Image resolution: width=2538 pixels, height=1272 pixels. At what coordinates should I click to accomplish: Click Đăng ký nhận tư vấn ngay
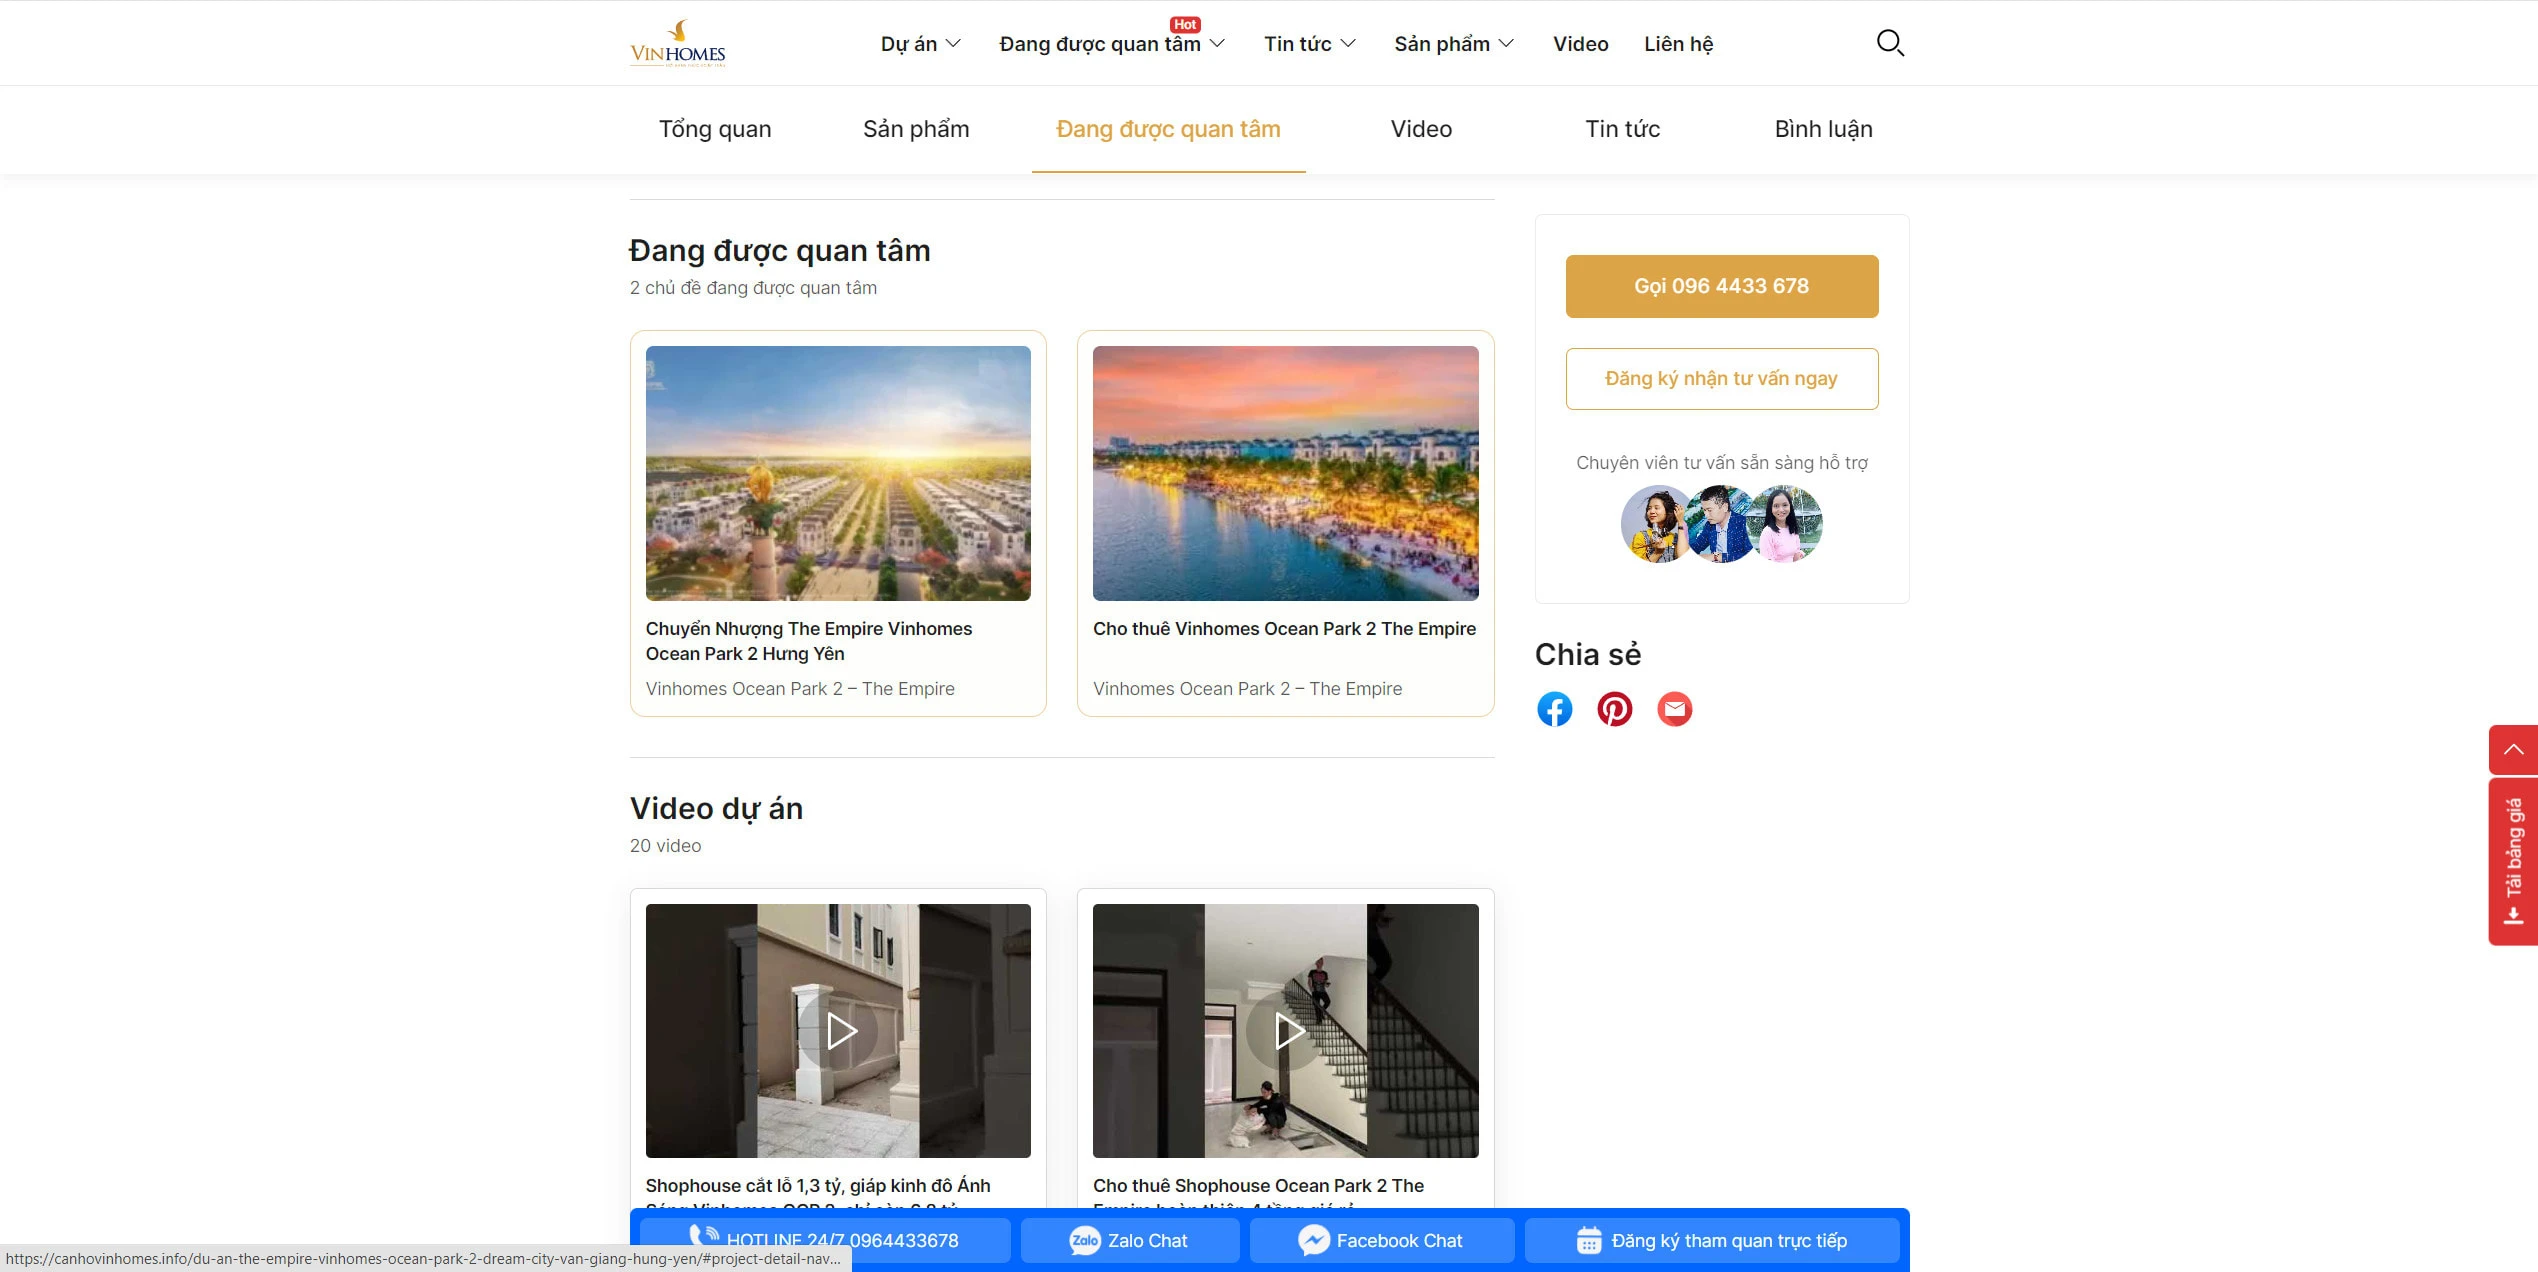pyautogui.click(x=1721, y=378)
